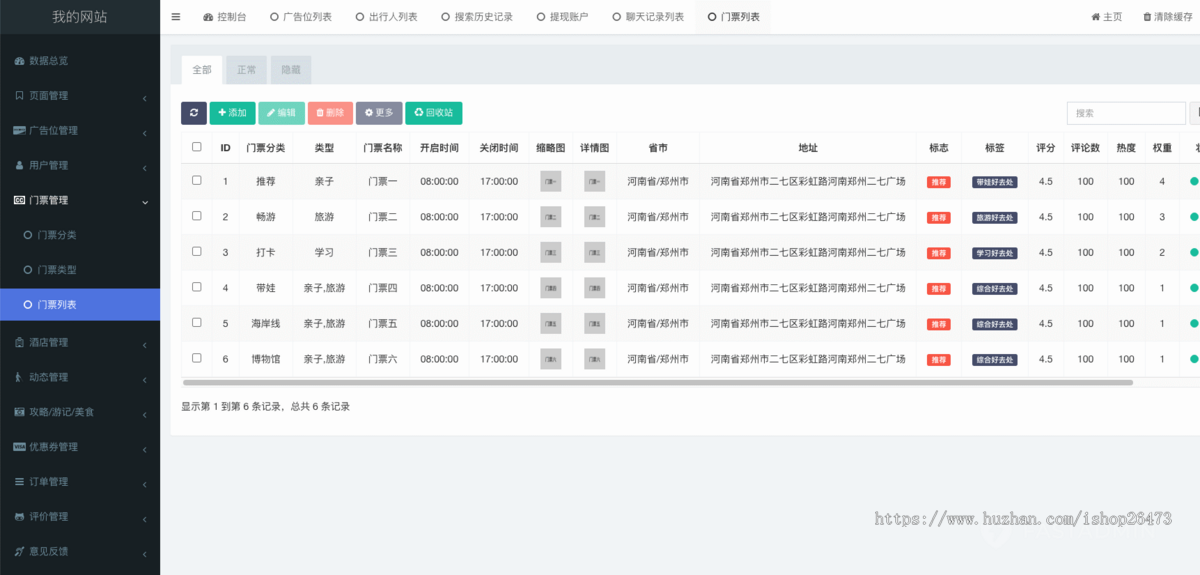Image resolution: width=1200 pixels, height=575 pixels.
Task: Open the 更多 dropdown button
Action: (x=379, y=113)
